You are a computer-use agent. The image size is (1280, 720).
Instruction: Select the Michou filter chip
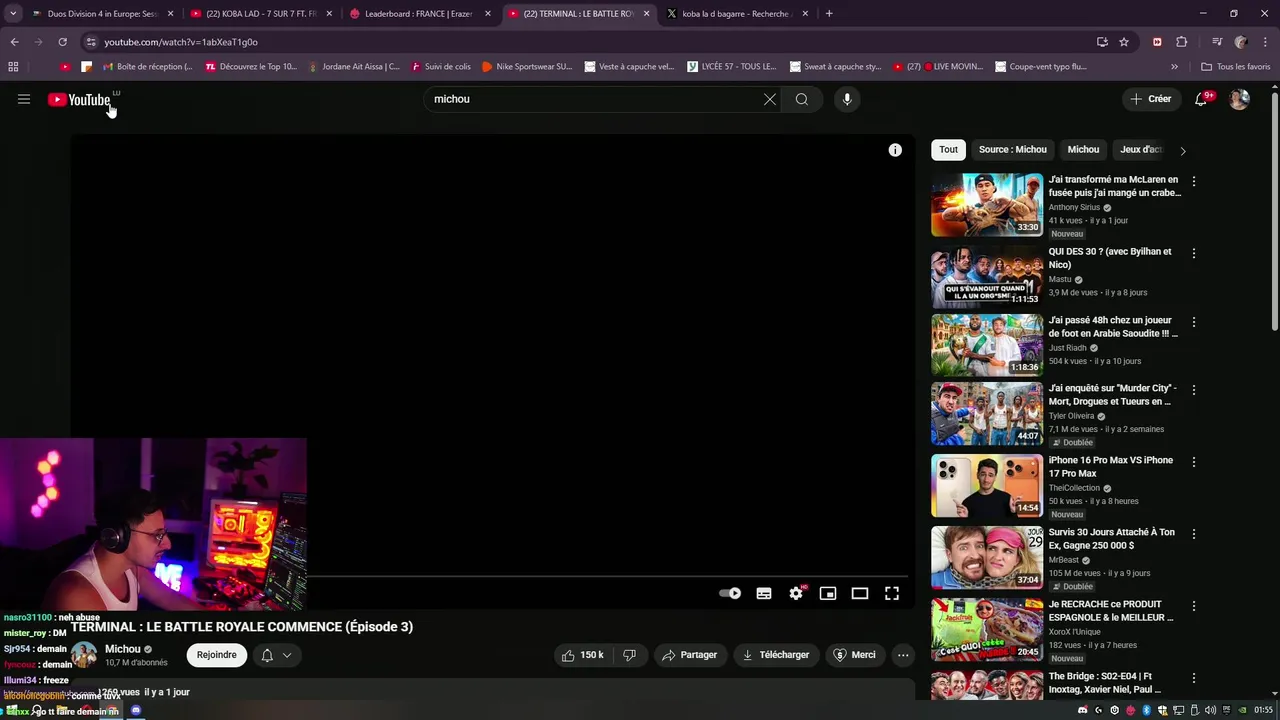[x=1083, y=150]
